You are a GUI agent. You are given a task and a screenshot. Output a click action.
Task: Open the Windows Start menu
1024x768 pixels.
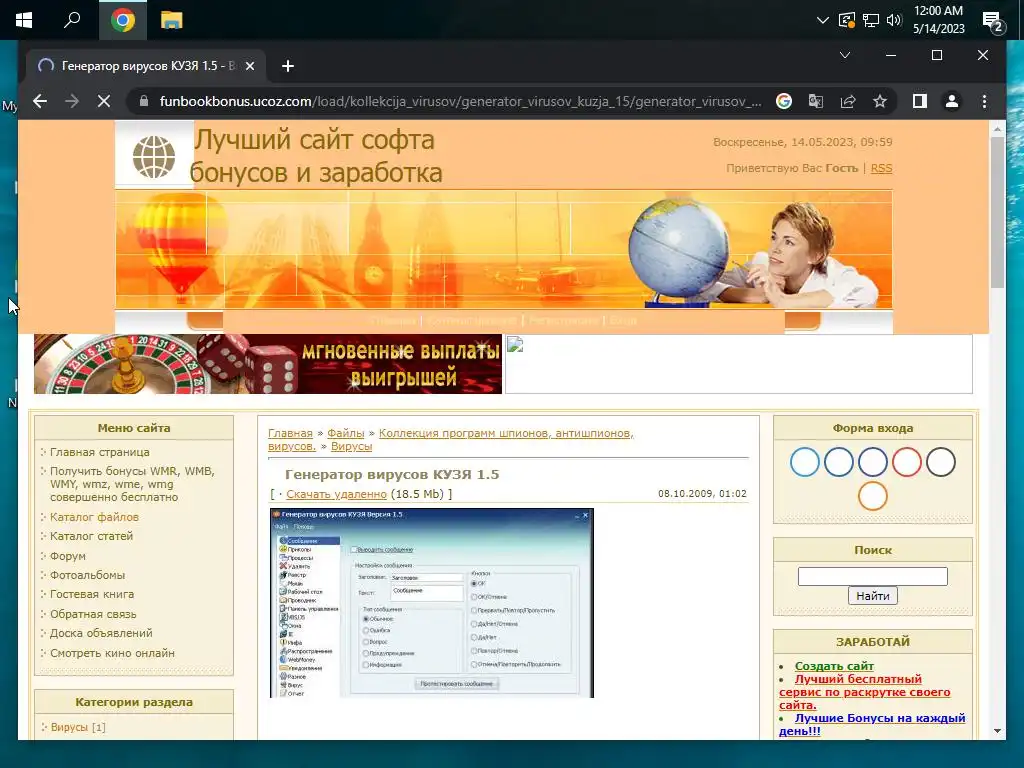click(24, 20)
